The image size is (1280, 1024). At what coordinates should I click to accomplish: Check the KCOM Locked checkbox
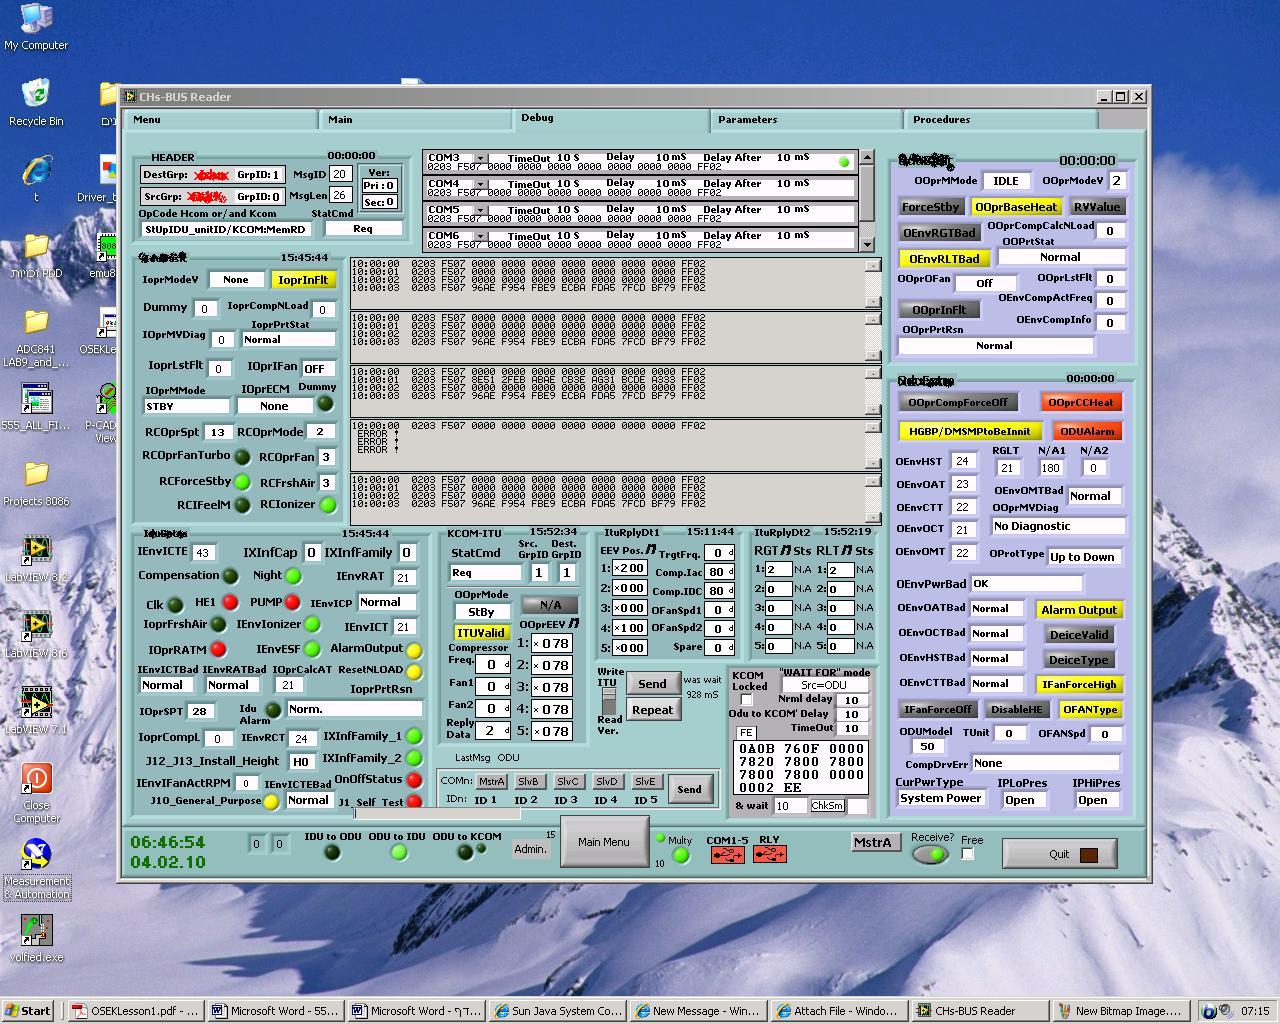tap(746, 700)
